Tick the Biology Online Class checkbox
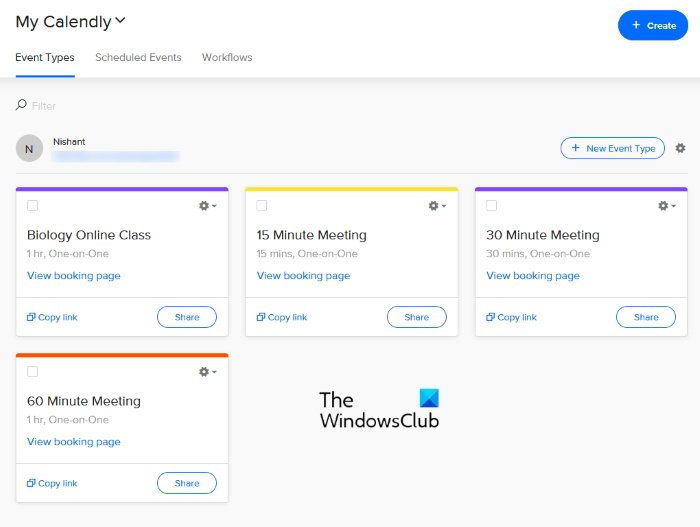700x527 pixels. click(x=33, y=206)
